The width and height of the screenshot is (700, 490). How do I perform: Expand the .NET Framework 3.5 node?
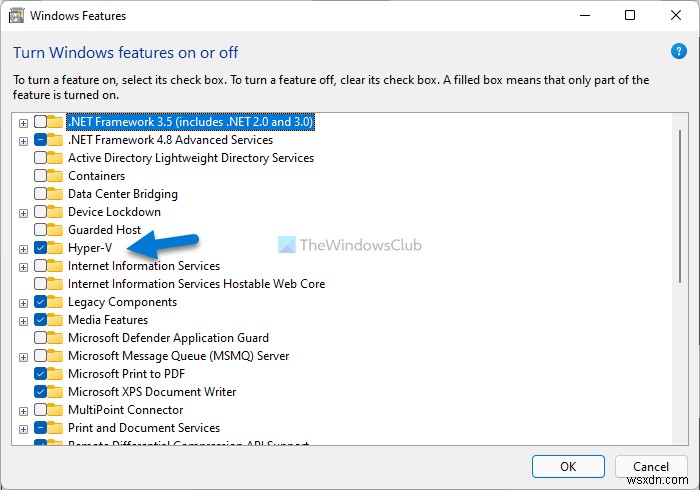click(x=23, y=122)
